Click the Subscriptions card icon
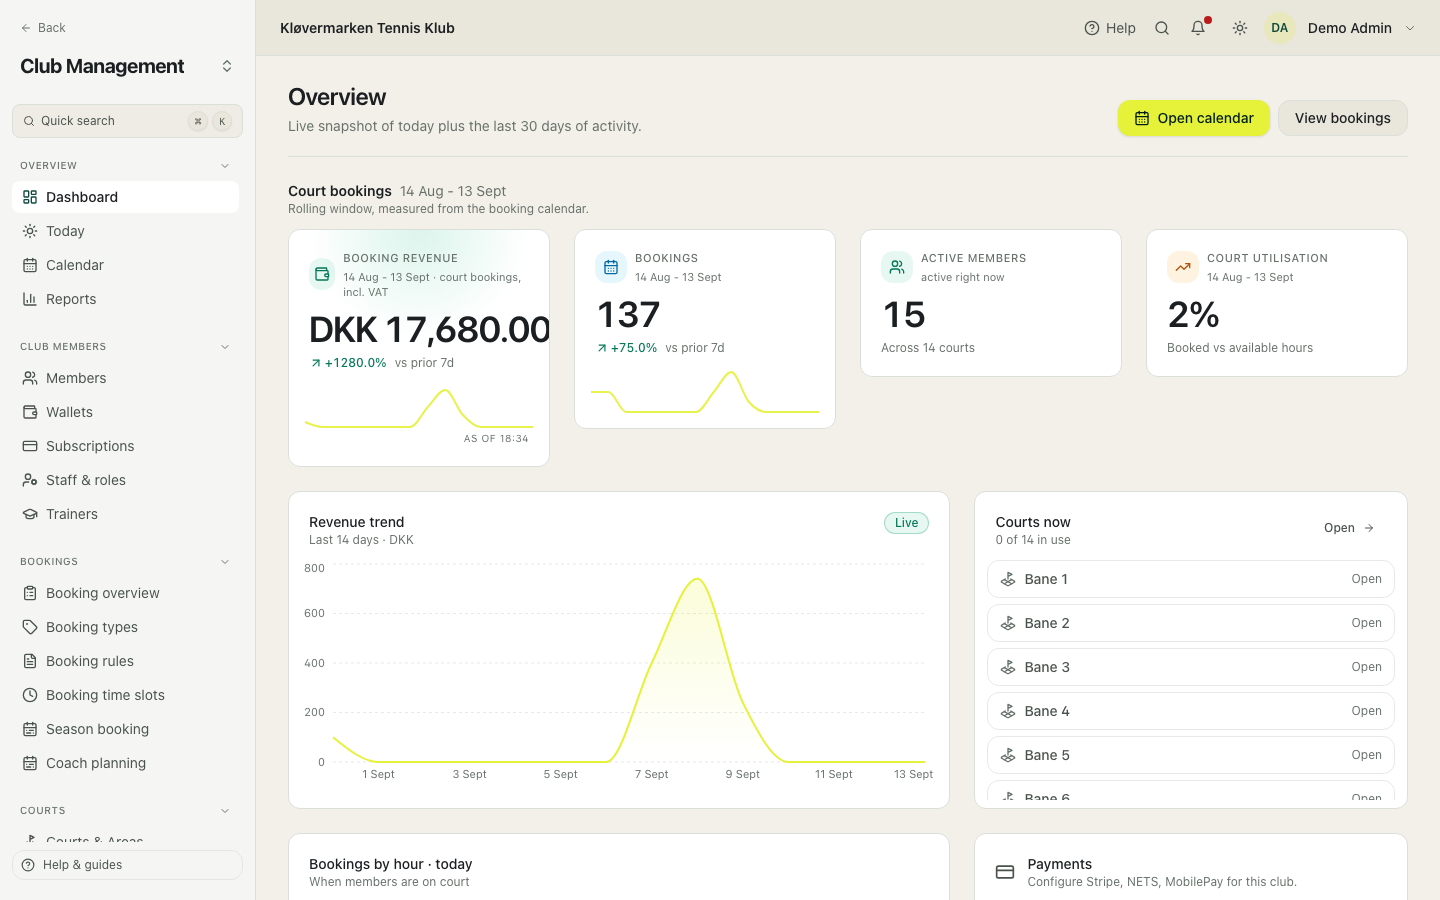This screenshot has width=1440, height=900. (x=30, y=446)
